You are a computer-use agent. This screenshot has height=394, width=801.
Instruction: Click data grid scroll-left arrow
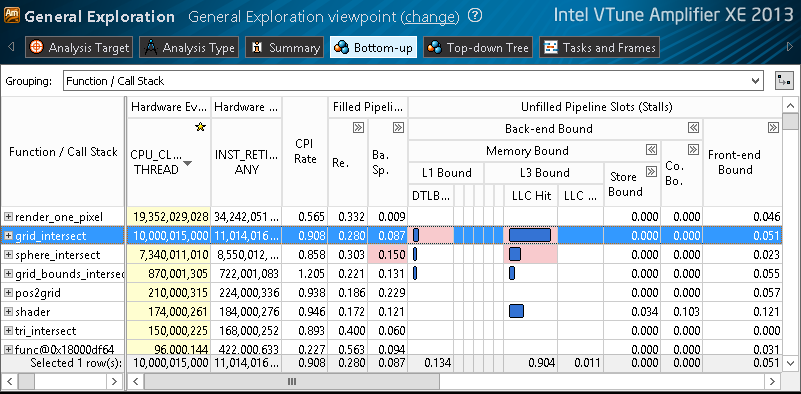point(135,381)
